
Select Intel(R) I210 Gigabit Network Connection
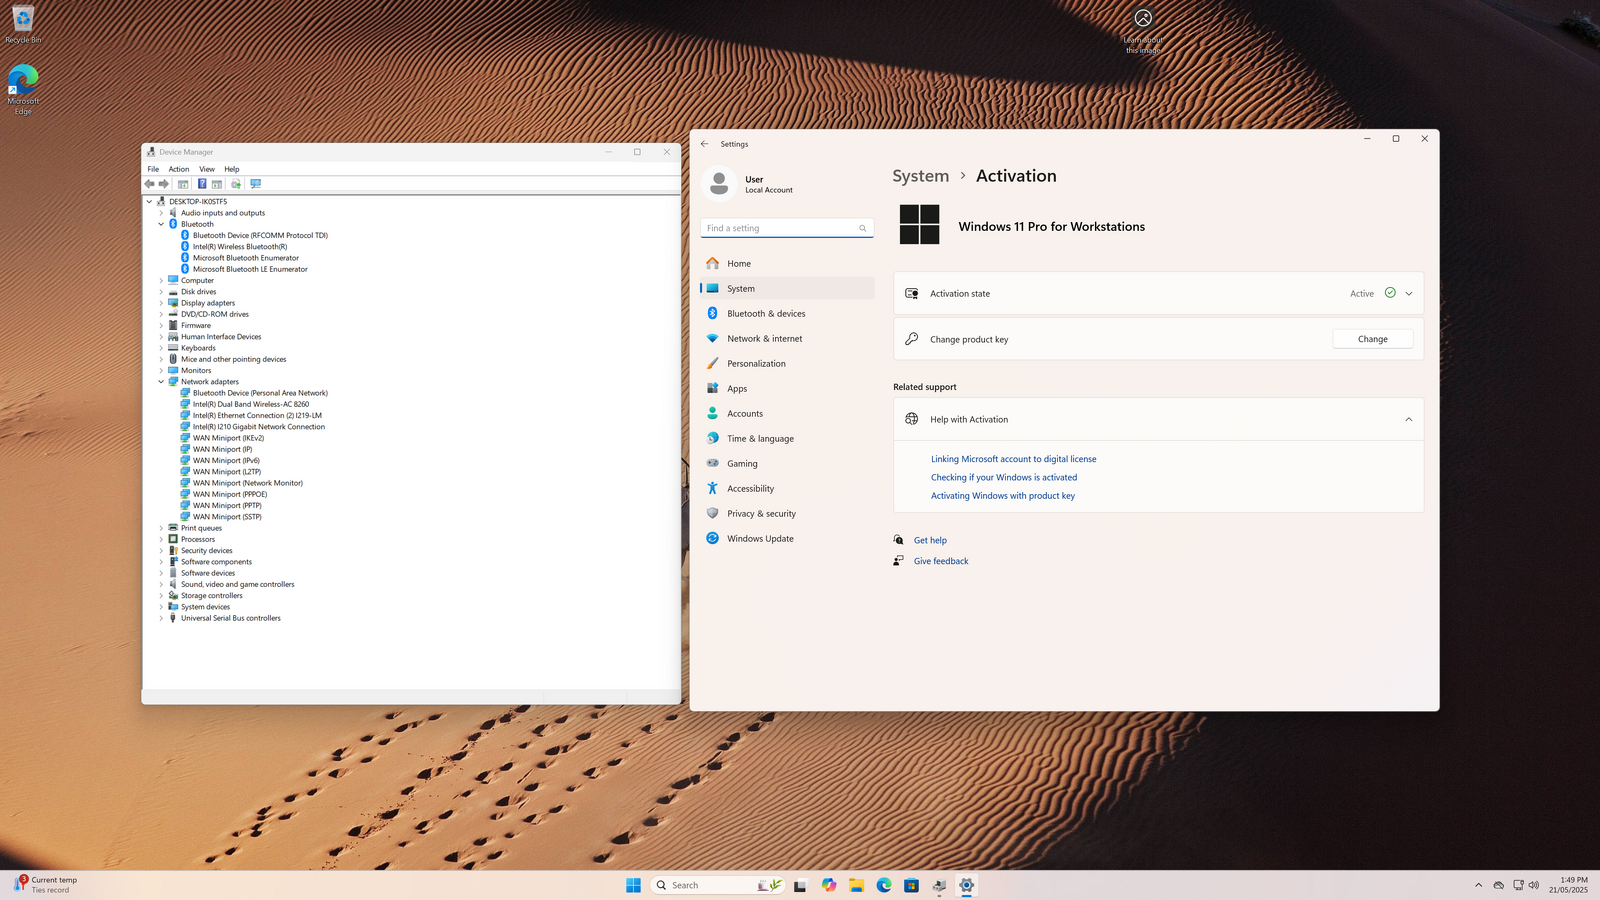(x=258, y=427)
